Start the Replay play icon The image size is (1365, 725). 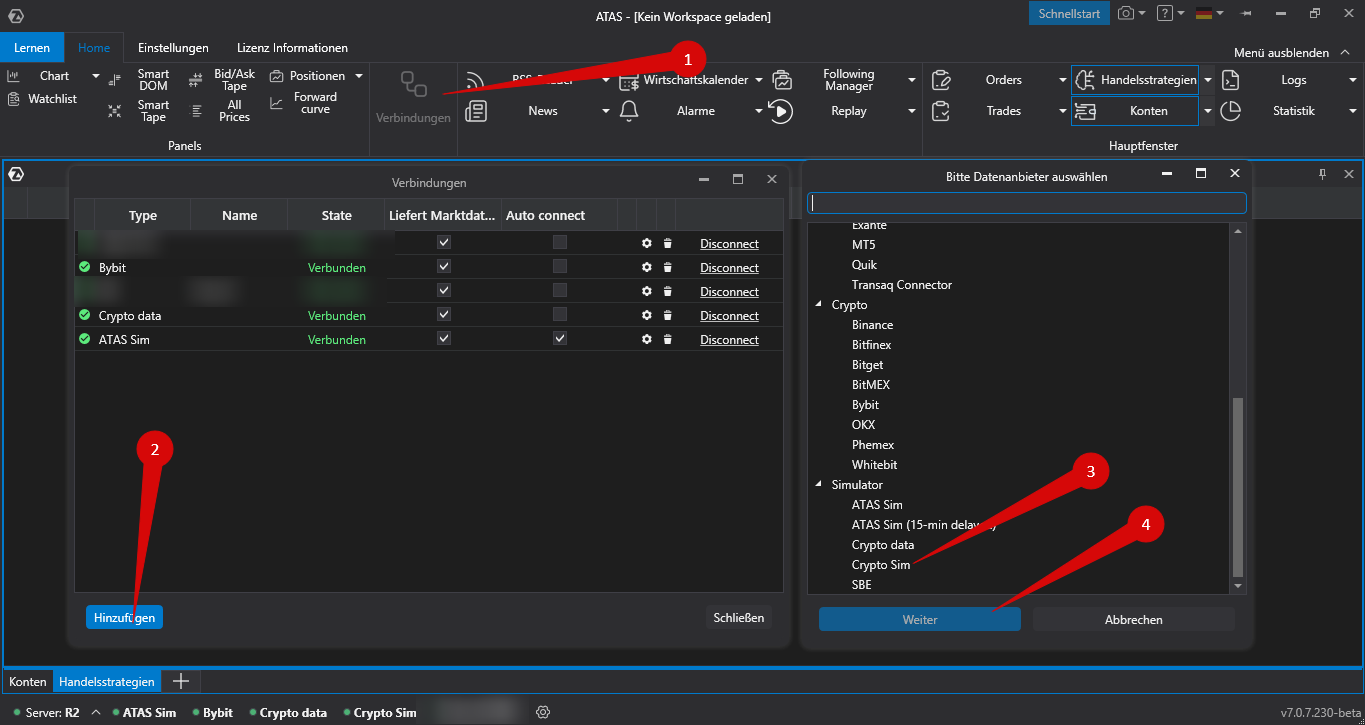(x=781, y=111)
